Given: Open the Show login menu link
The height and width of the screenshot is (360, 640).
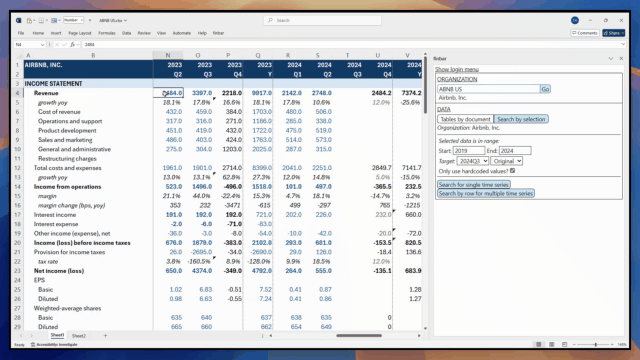Looking at the screenshot, I should tap(457, 69).
